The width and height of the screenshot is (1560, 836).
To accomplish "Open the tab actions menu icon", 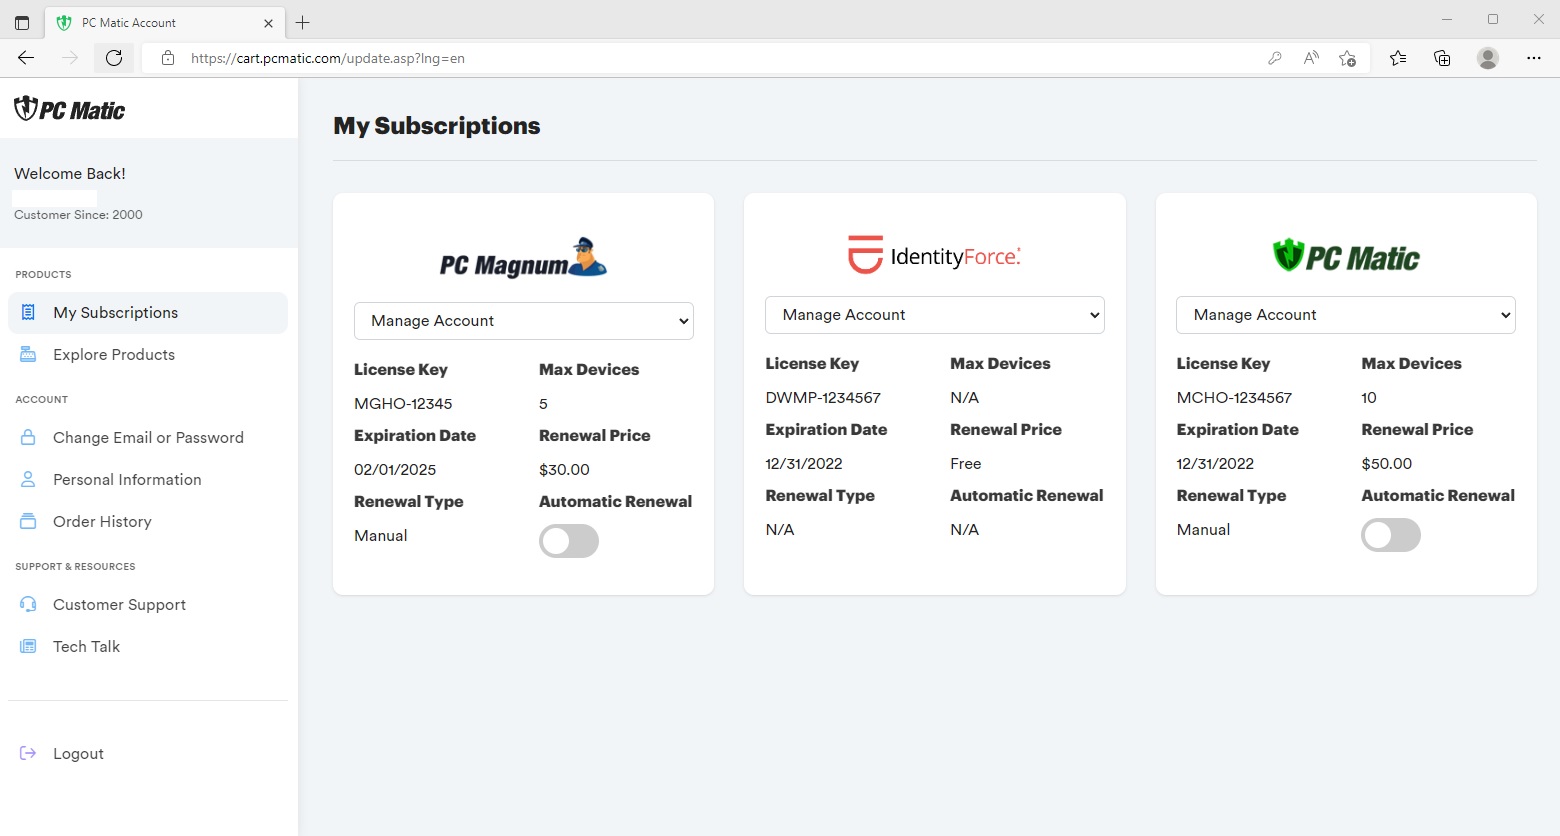I will [22, 22].
